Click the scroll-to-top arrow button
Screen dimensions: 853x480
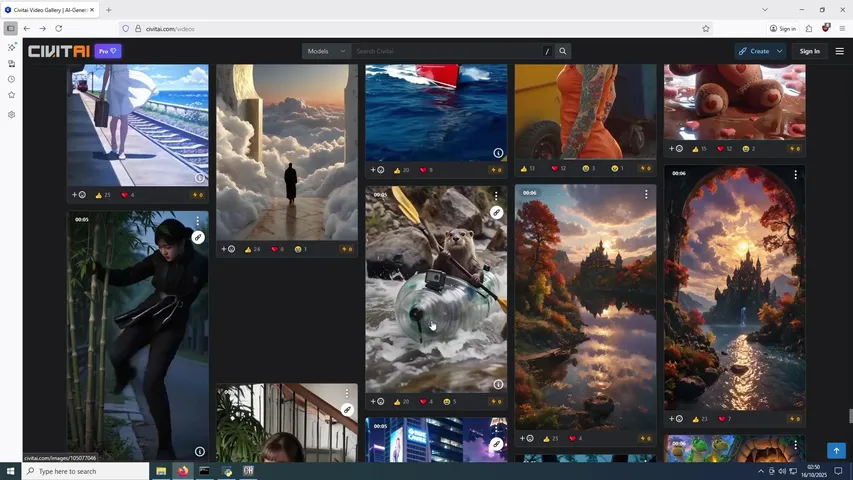[x=836, y=451]
